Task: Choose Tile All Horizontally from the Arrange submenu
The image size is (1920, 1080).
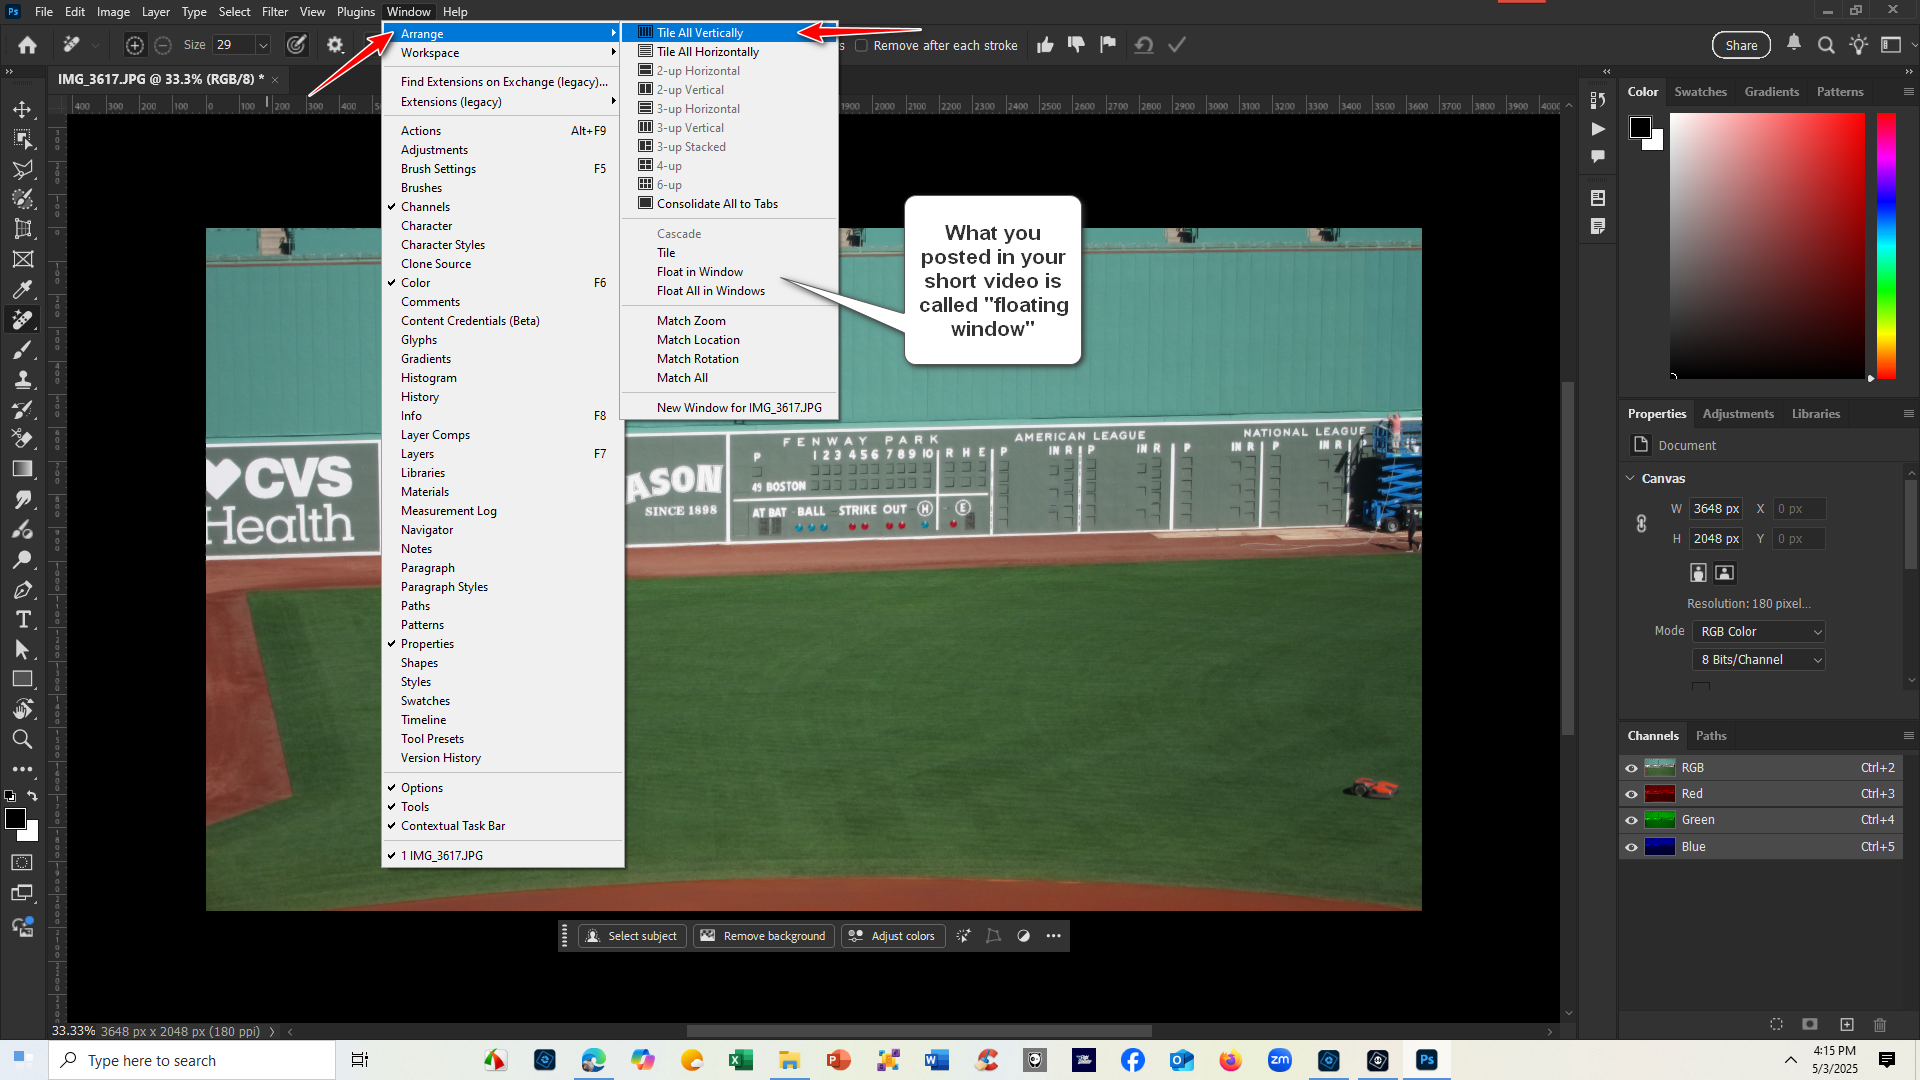Action: (x=706, y=51)
